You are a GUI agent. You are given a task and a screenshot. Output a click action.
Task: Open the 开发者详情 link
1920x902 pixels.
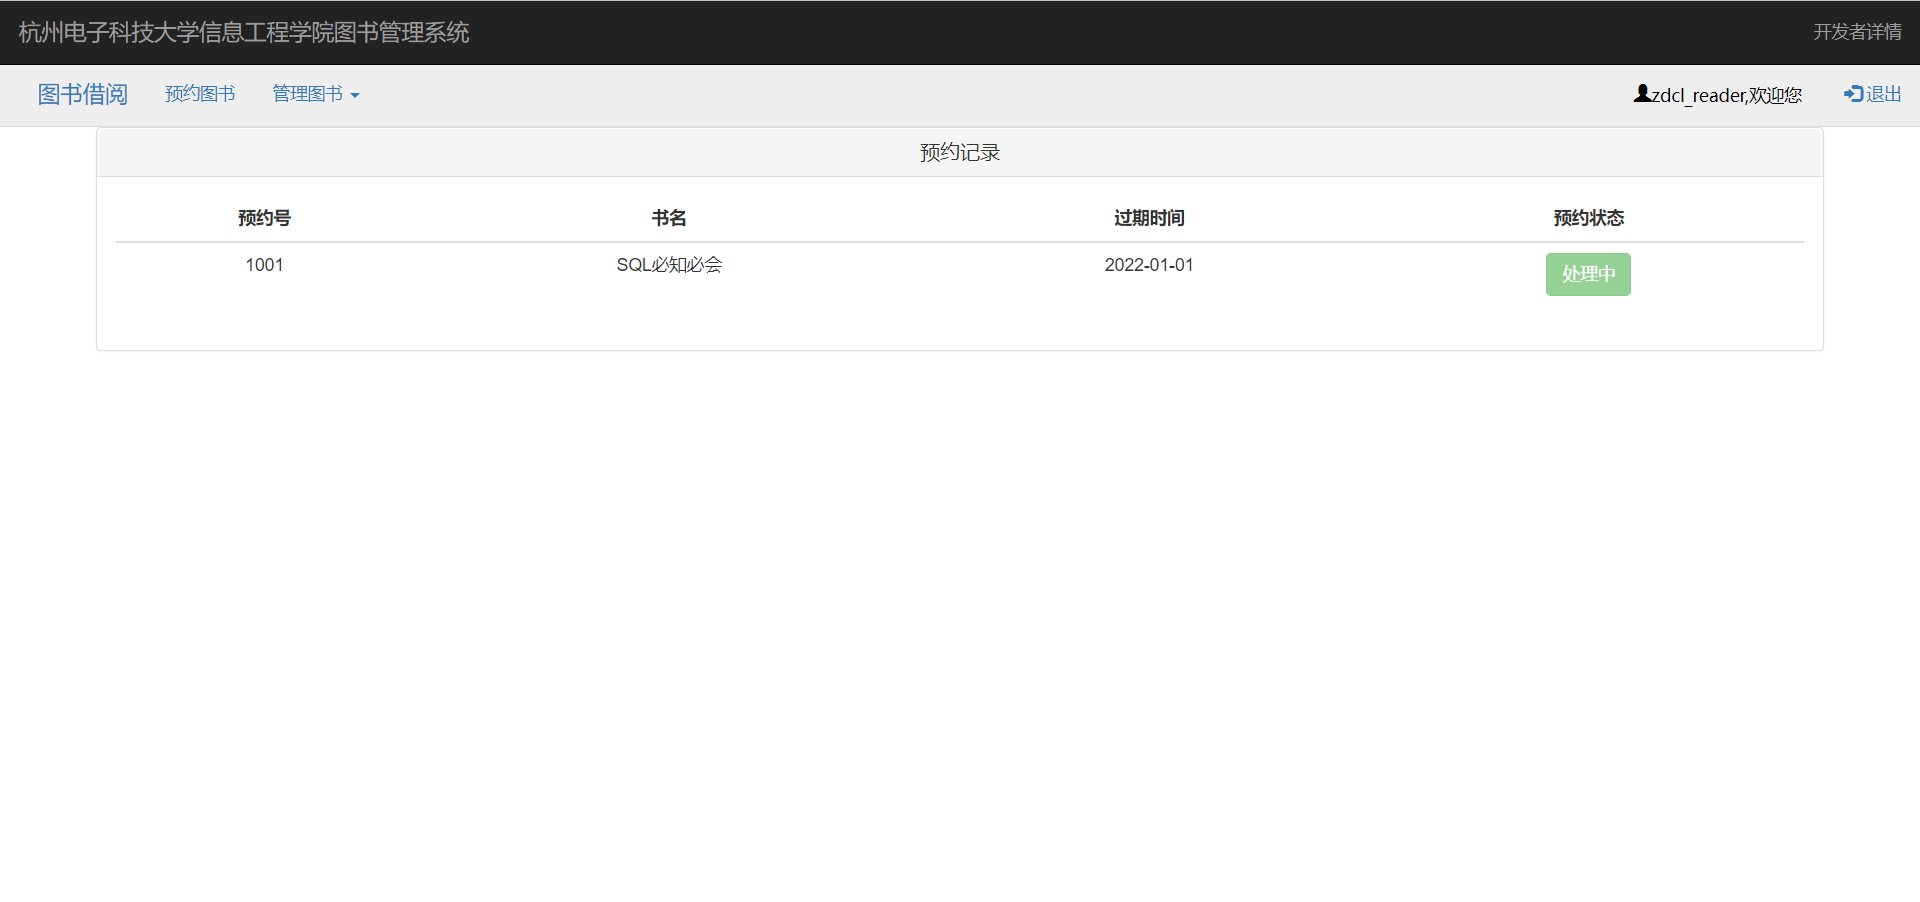pyautogui.click(x=1858, y=32)
